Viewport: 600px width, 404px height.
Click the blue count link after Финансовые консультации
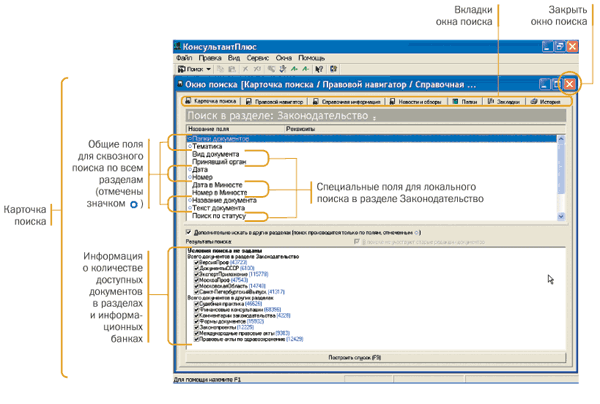tap(272, 309)
